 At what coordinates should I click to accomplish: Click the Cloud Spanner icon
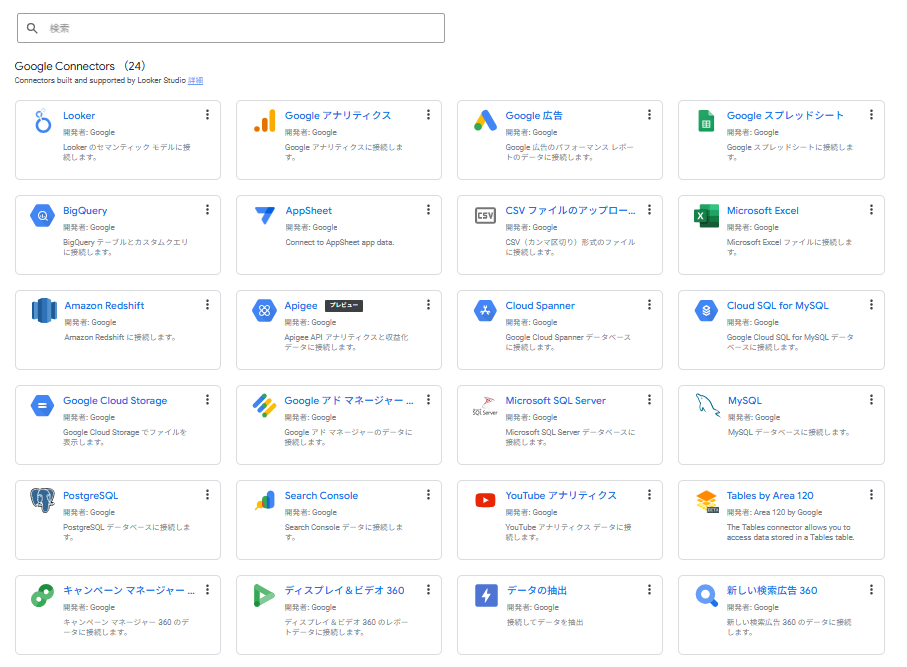tap(485, 311)
